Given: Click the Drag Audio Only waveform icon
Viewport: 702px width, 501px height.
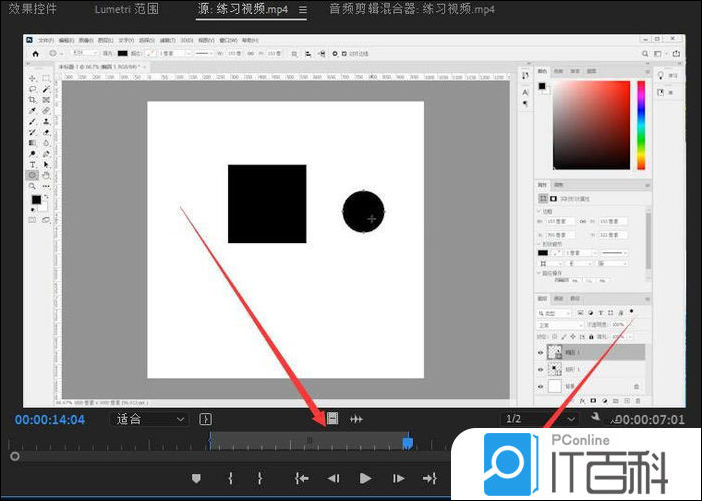Looking at the screenshot, I should click(356, 419).
